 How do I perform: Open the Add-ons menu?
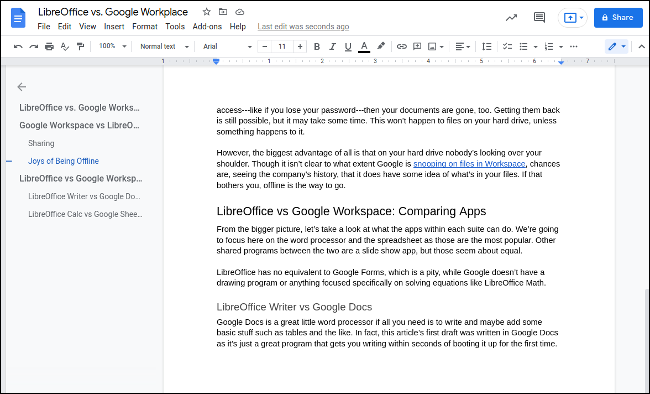point(207,27)
